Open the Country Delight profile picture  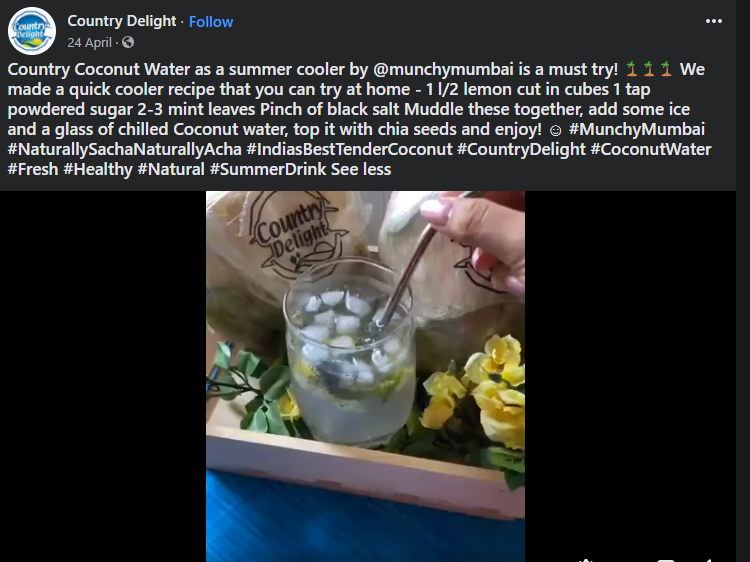point(32,31)
